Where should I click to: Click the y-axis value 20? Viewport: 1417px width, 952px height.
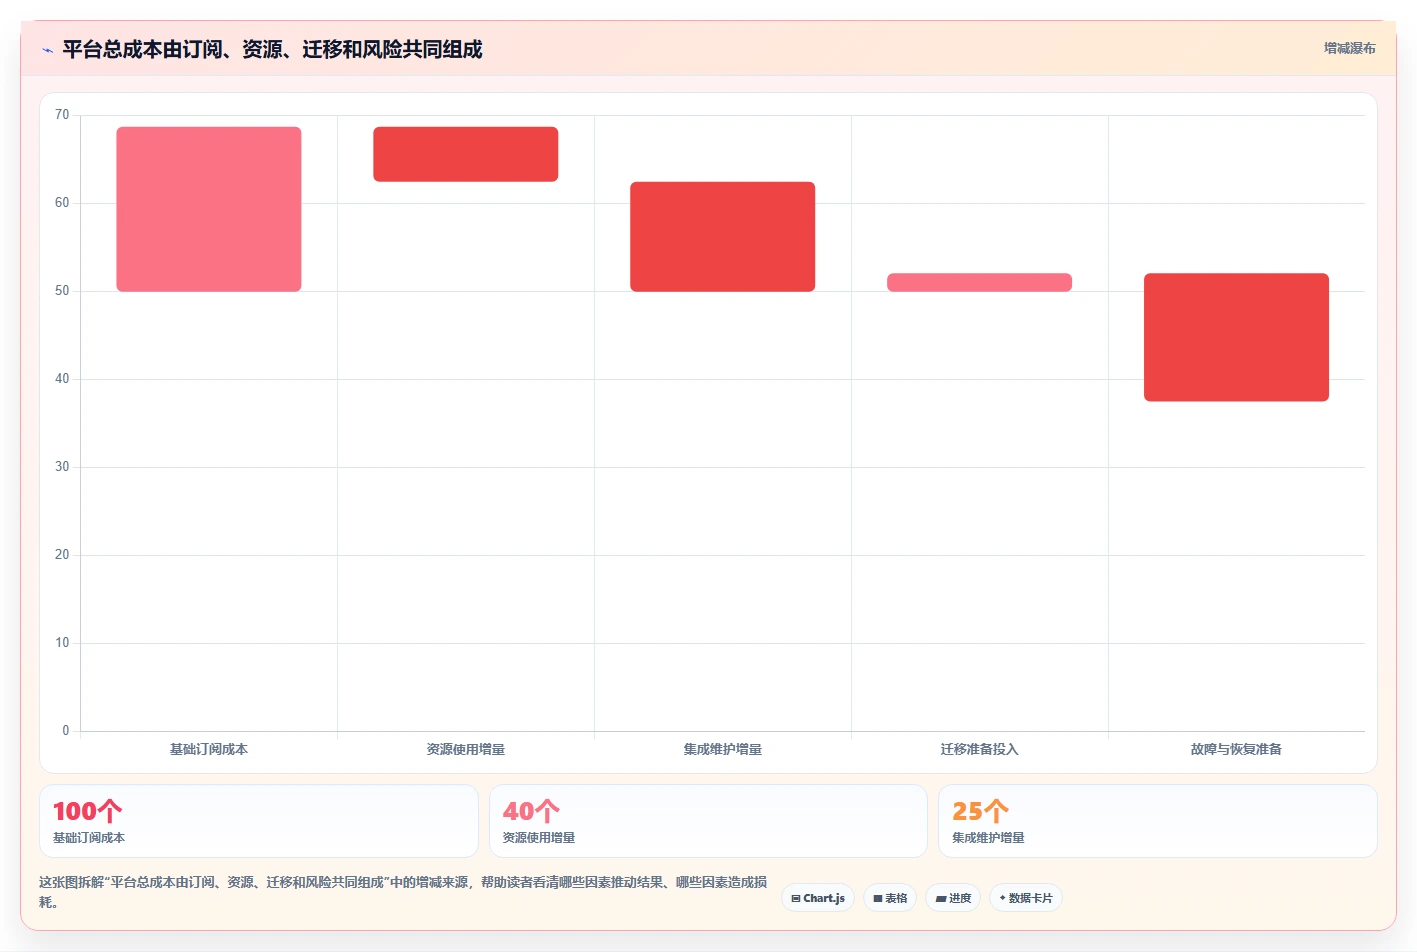point(62,555)
